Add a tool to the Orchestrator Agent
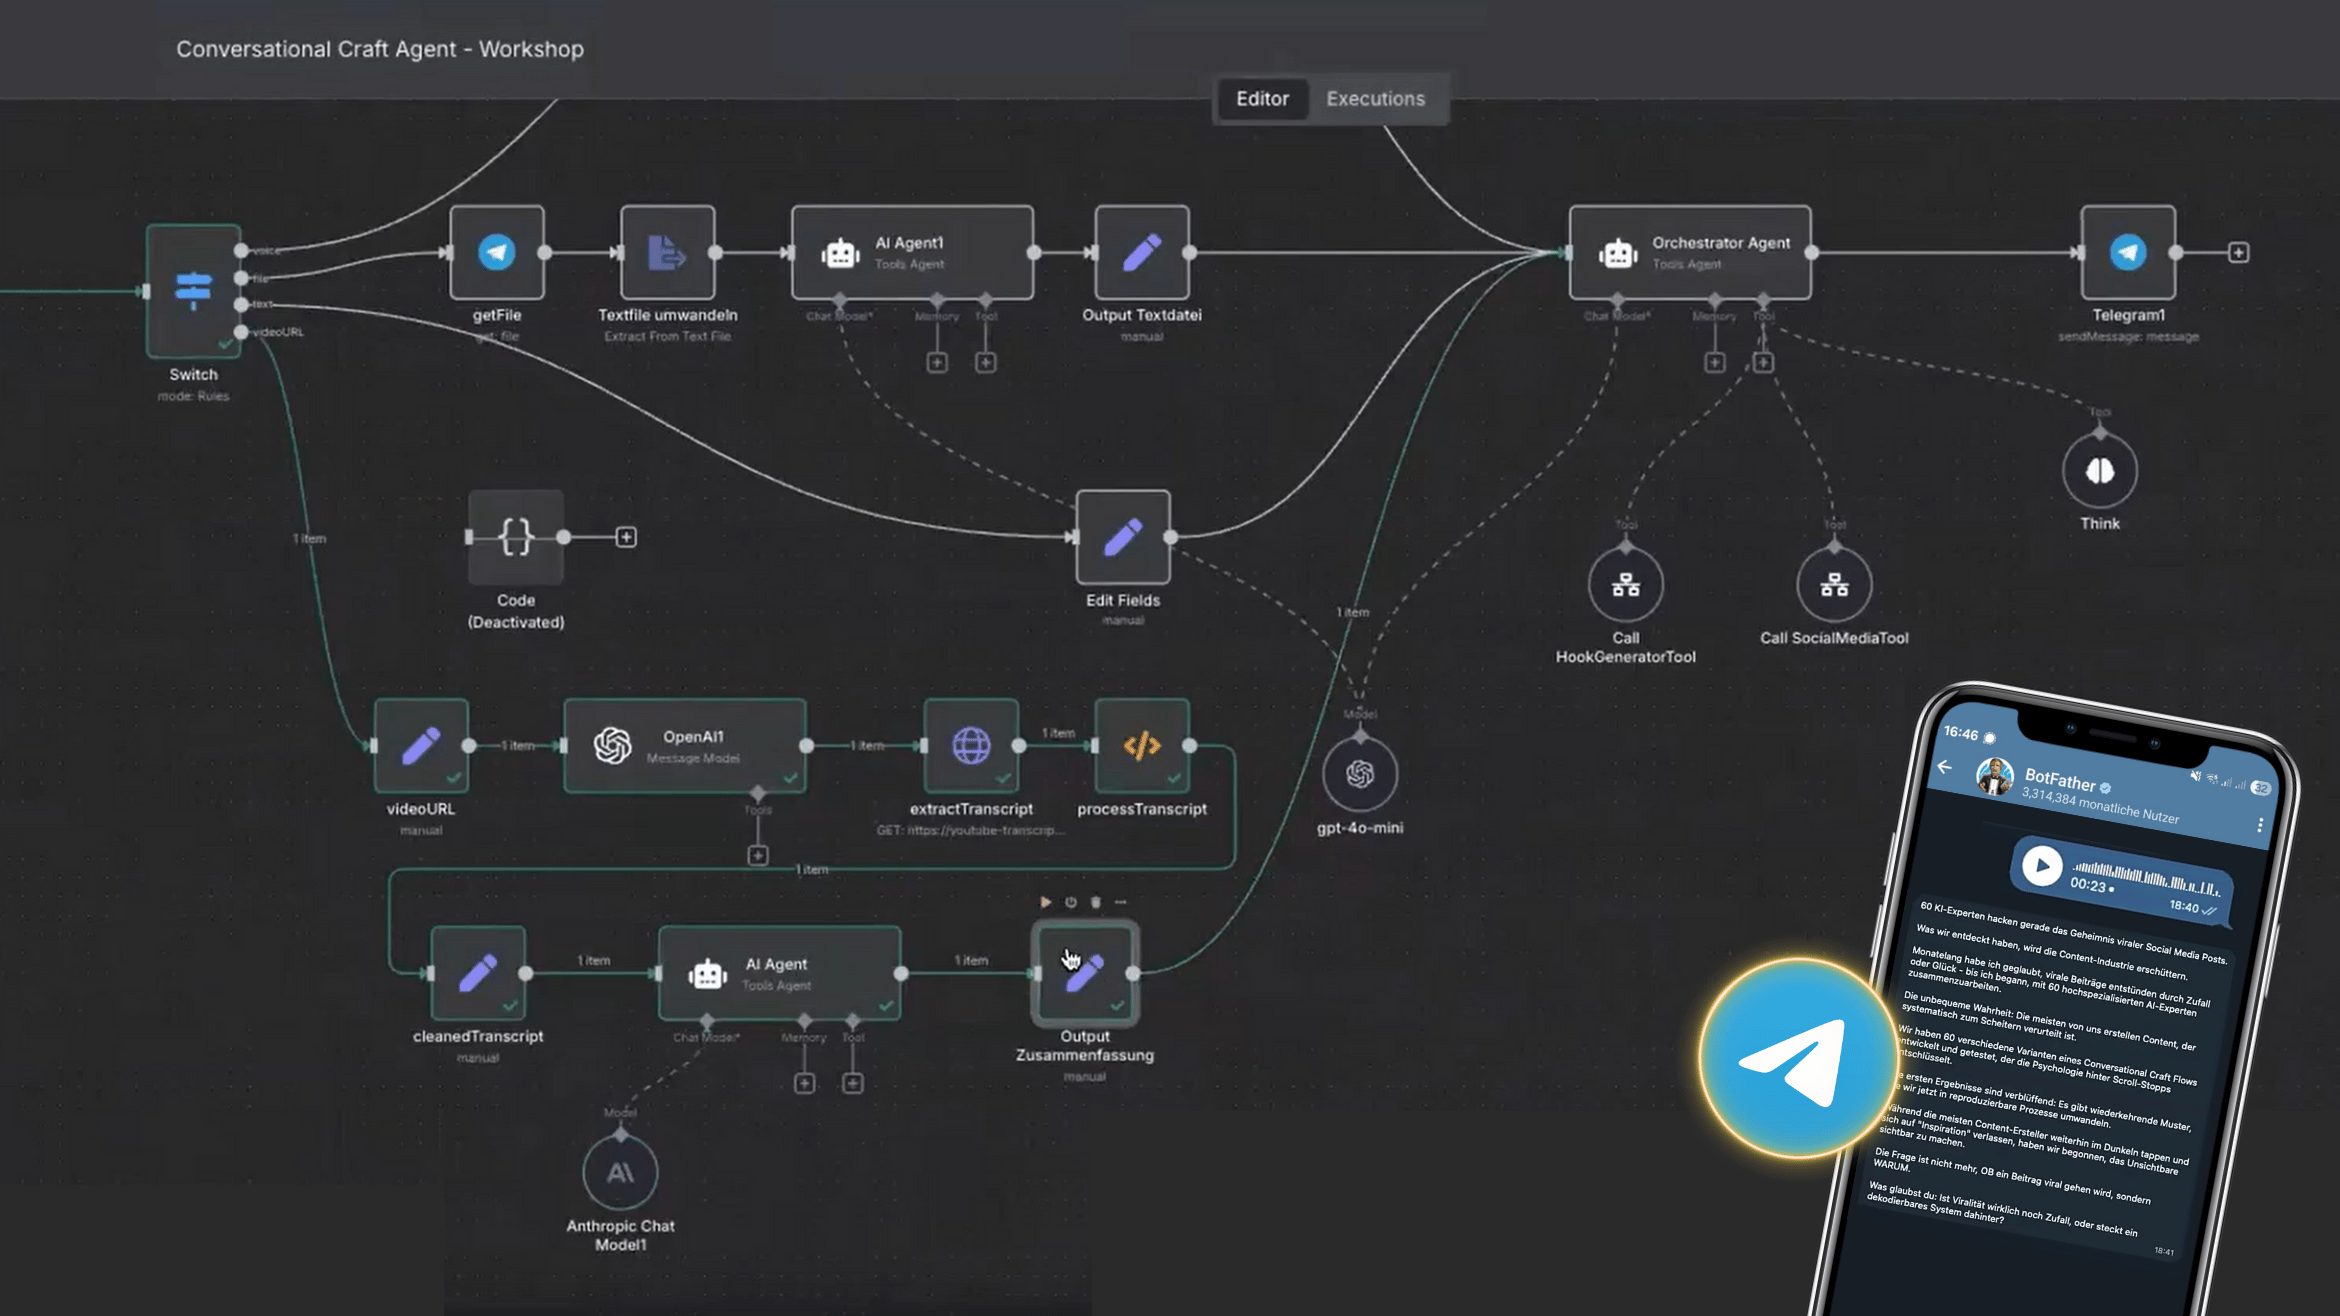Viewport: 2340px width, 1316px height. click(x=1764, y=361)
